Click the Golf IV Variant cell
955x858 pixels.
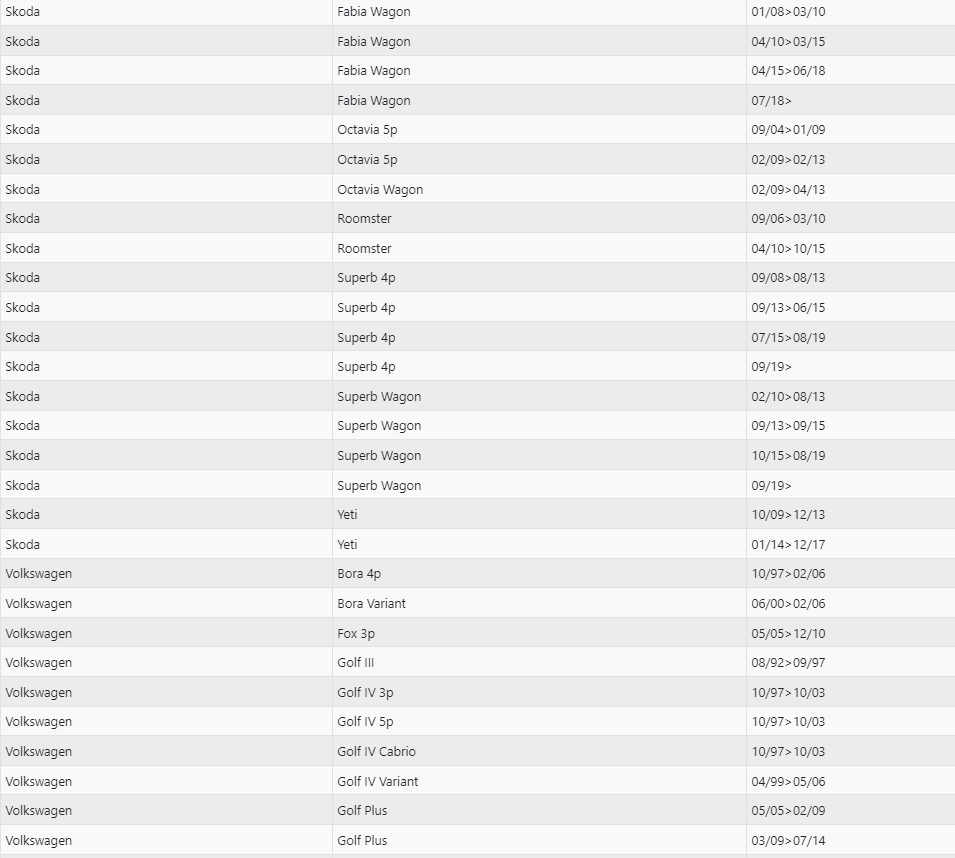pos(378,781)
